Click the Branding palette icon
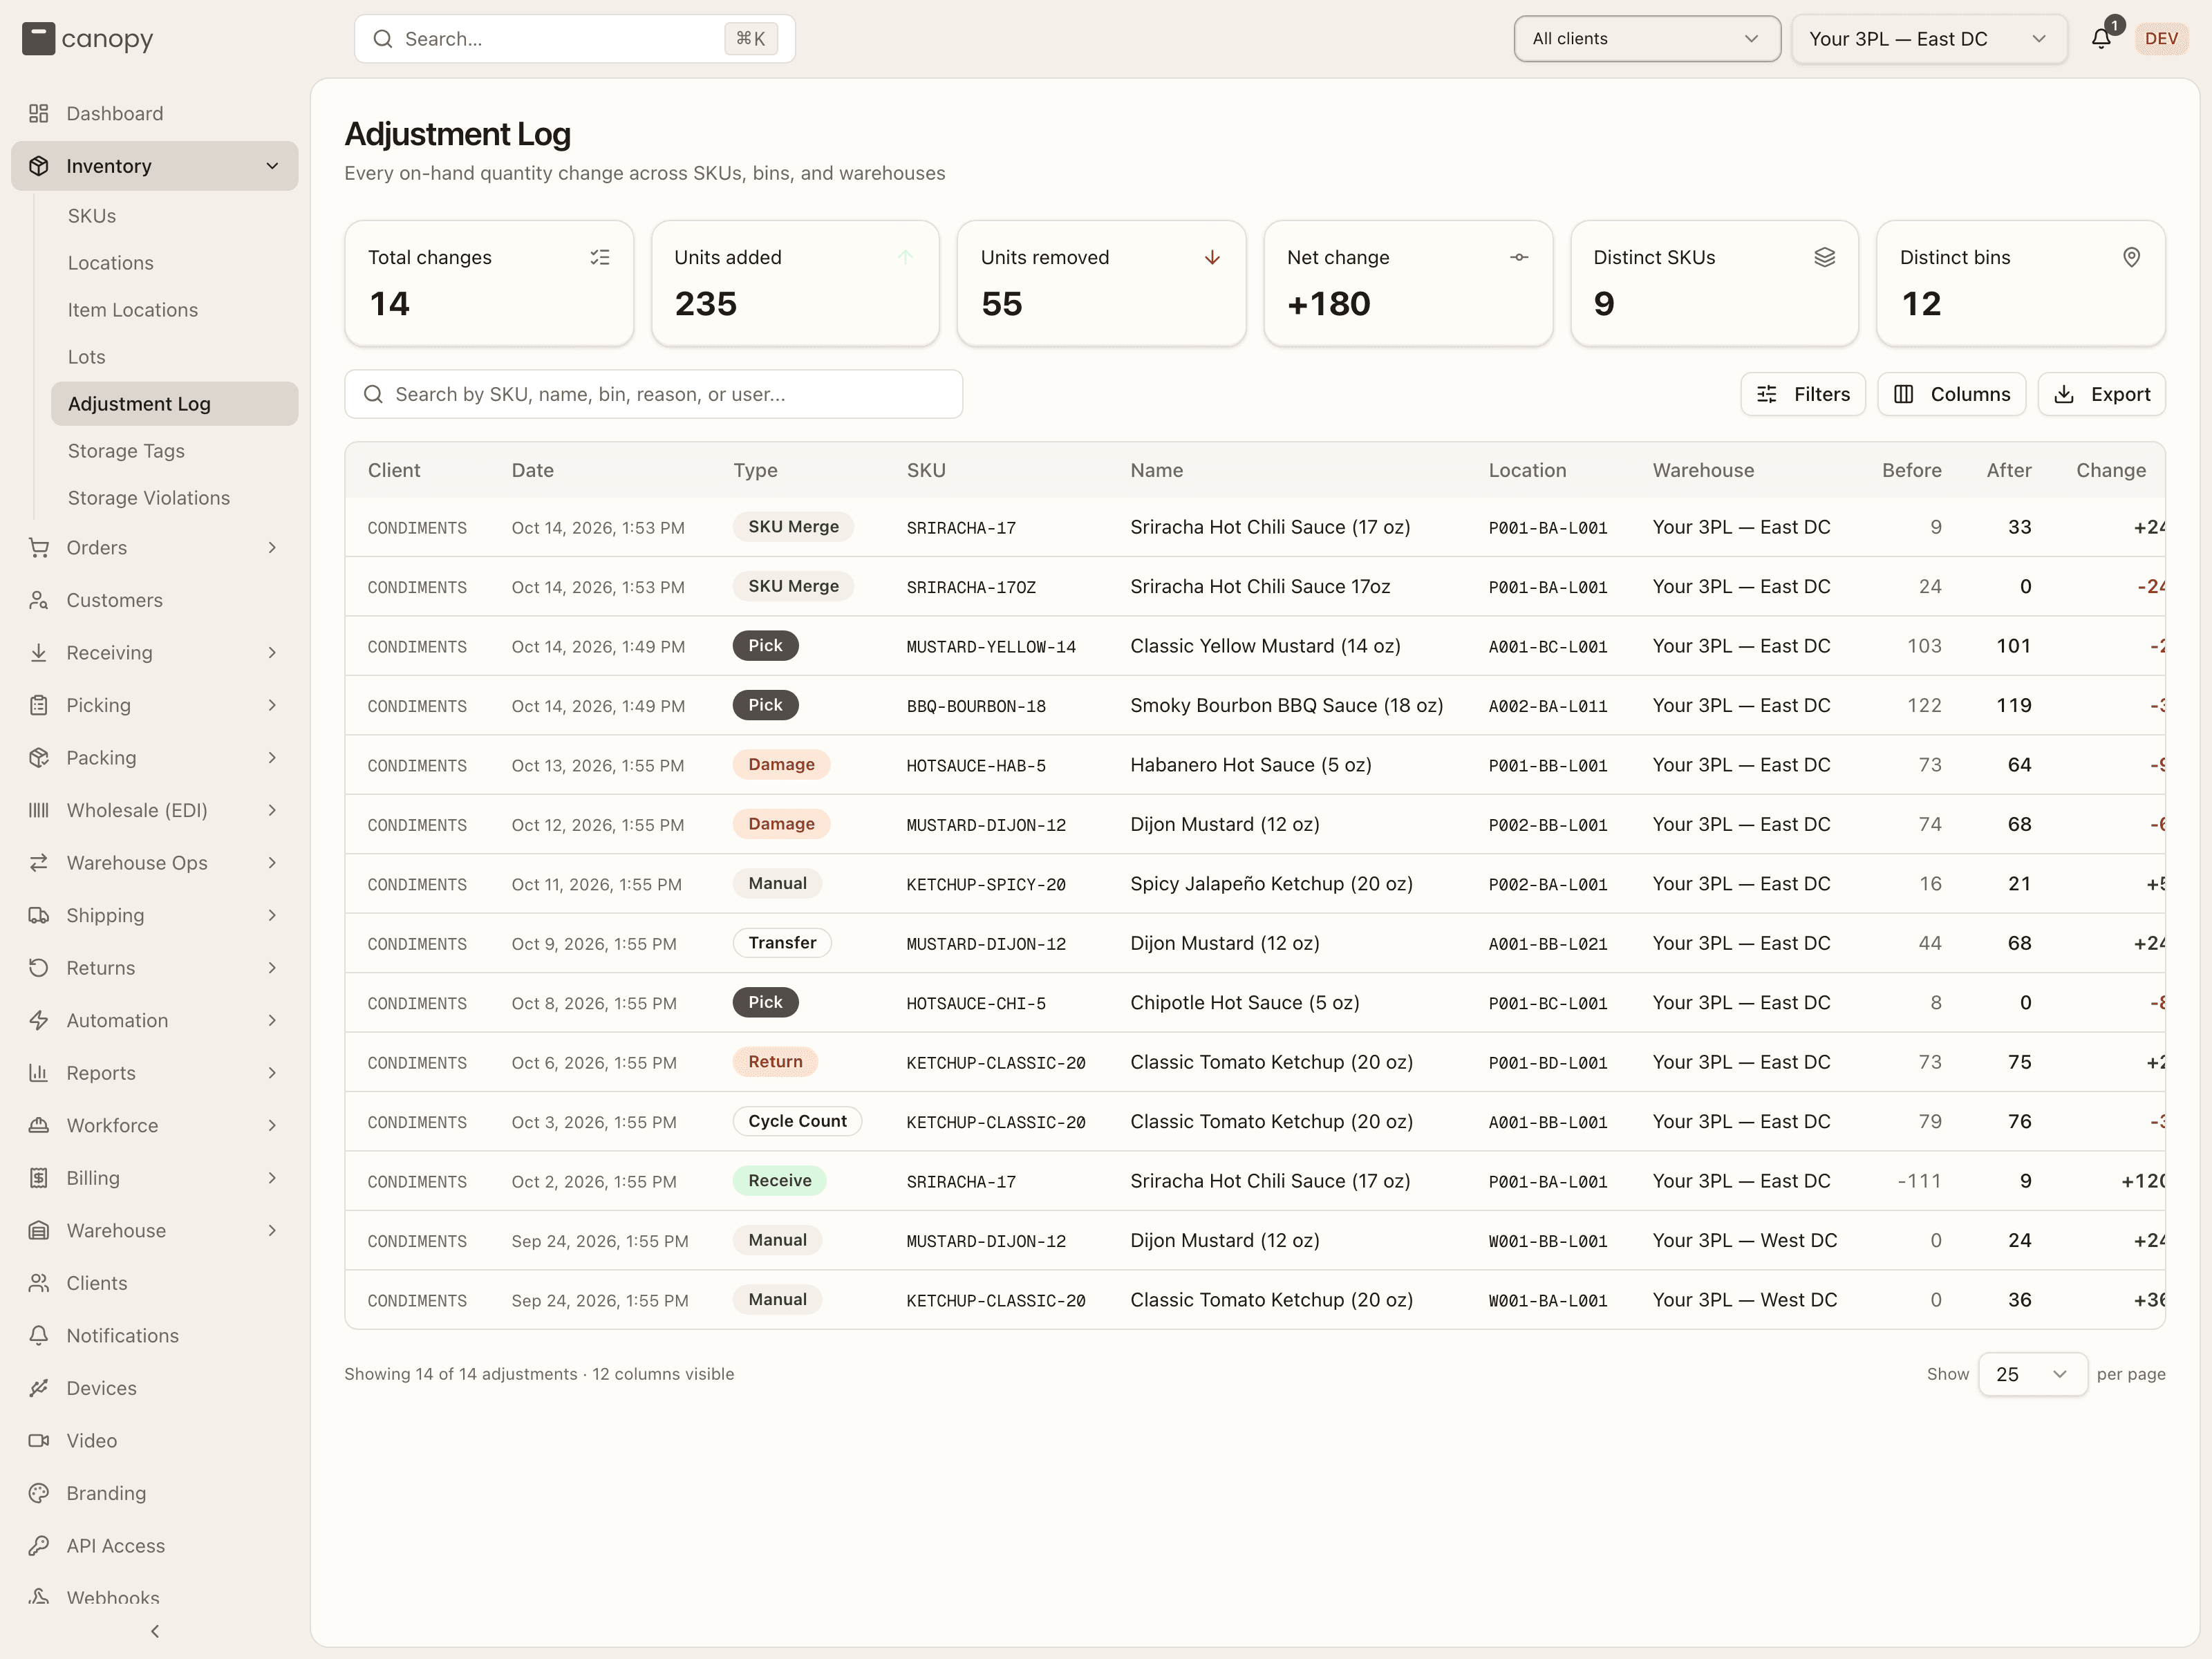 (x=39, y=1493)
